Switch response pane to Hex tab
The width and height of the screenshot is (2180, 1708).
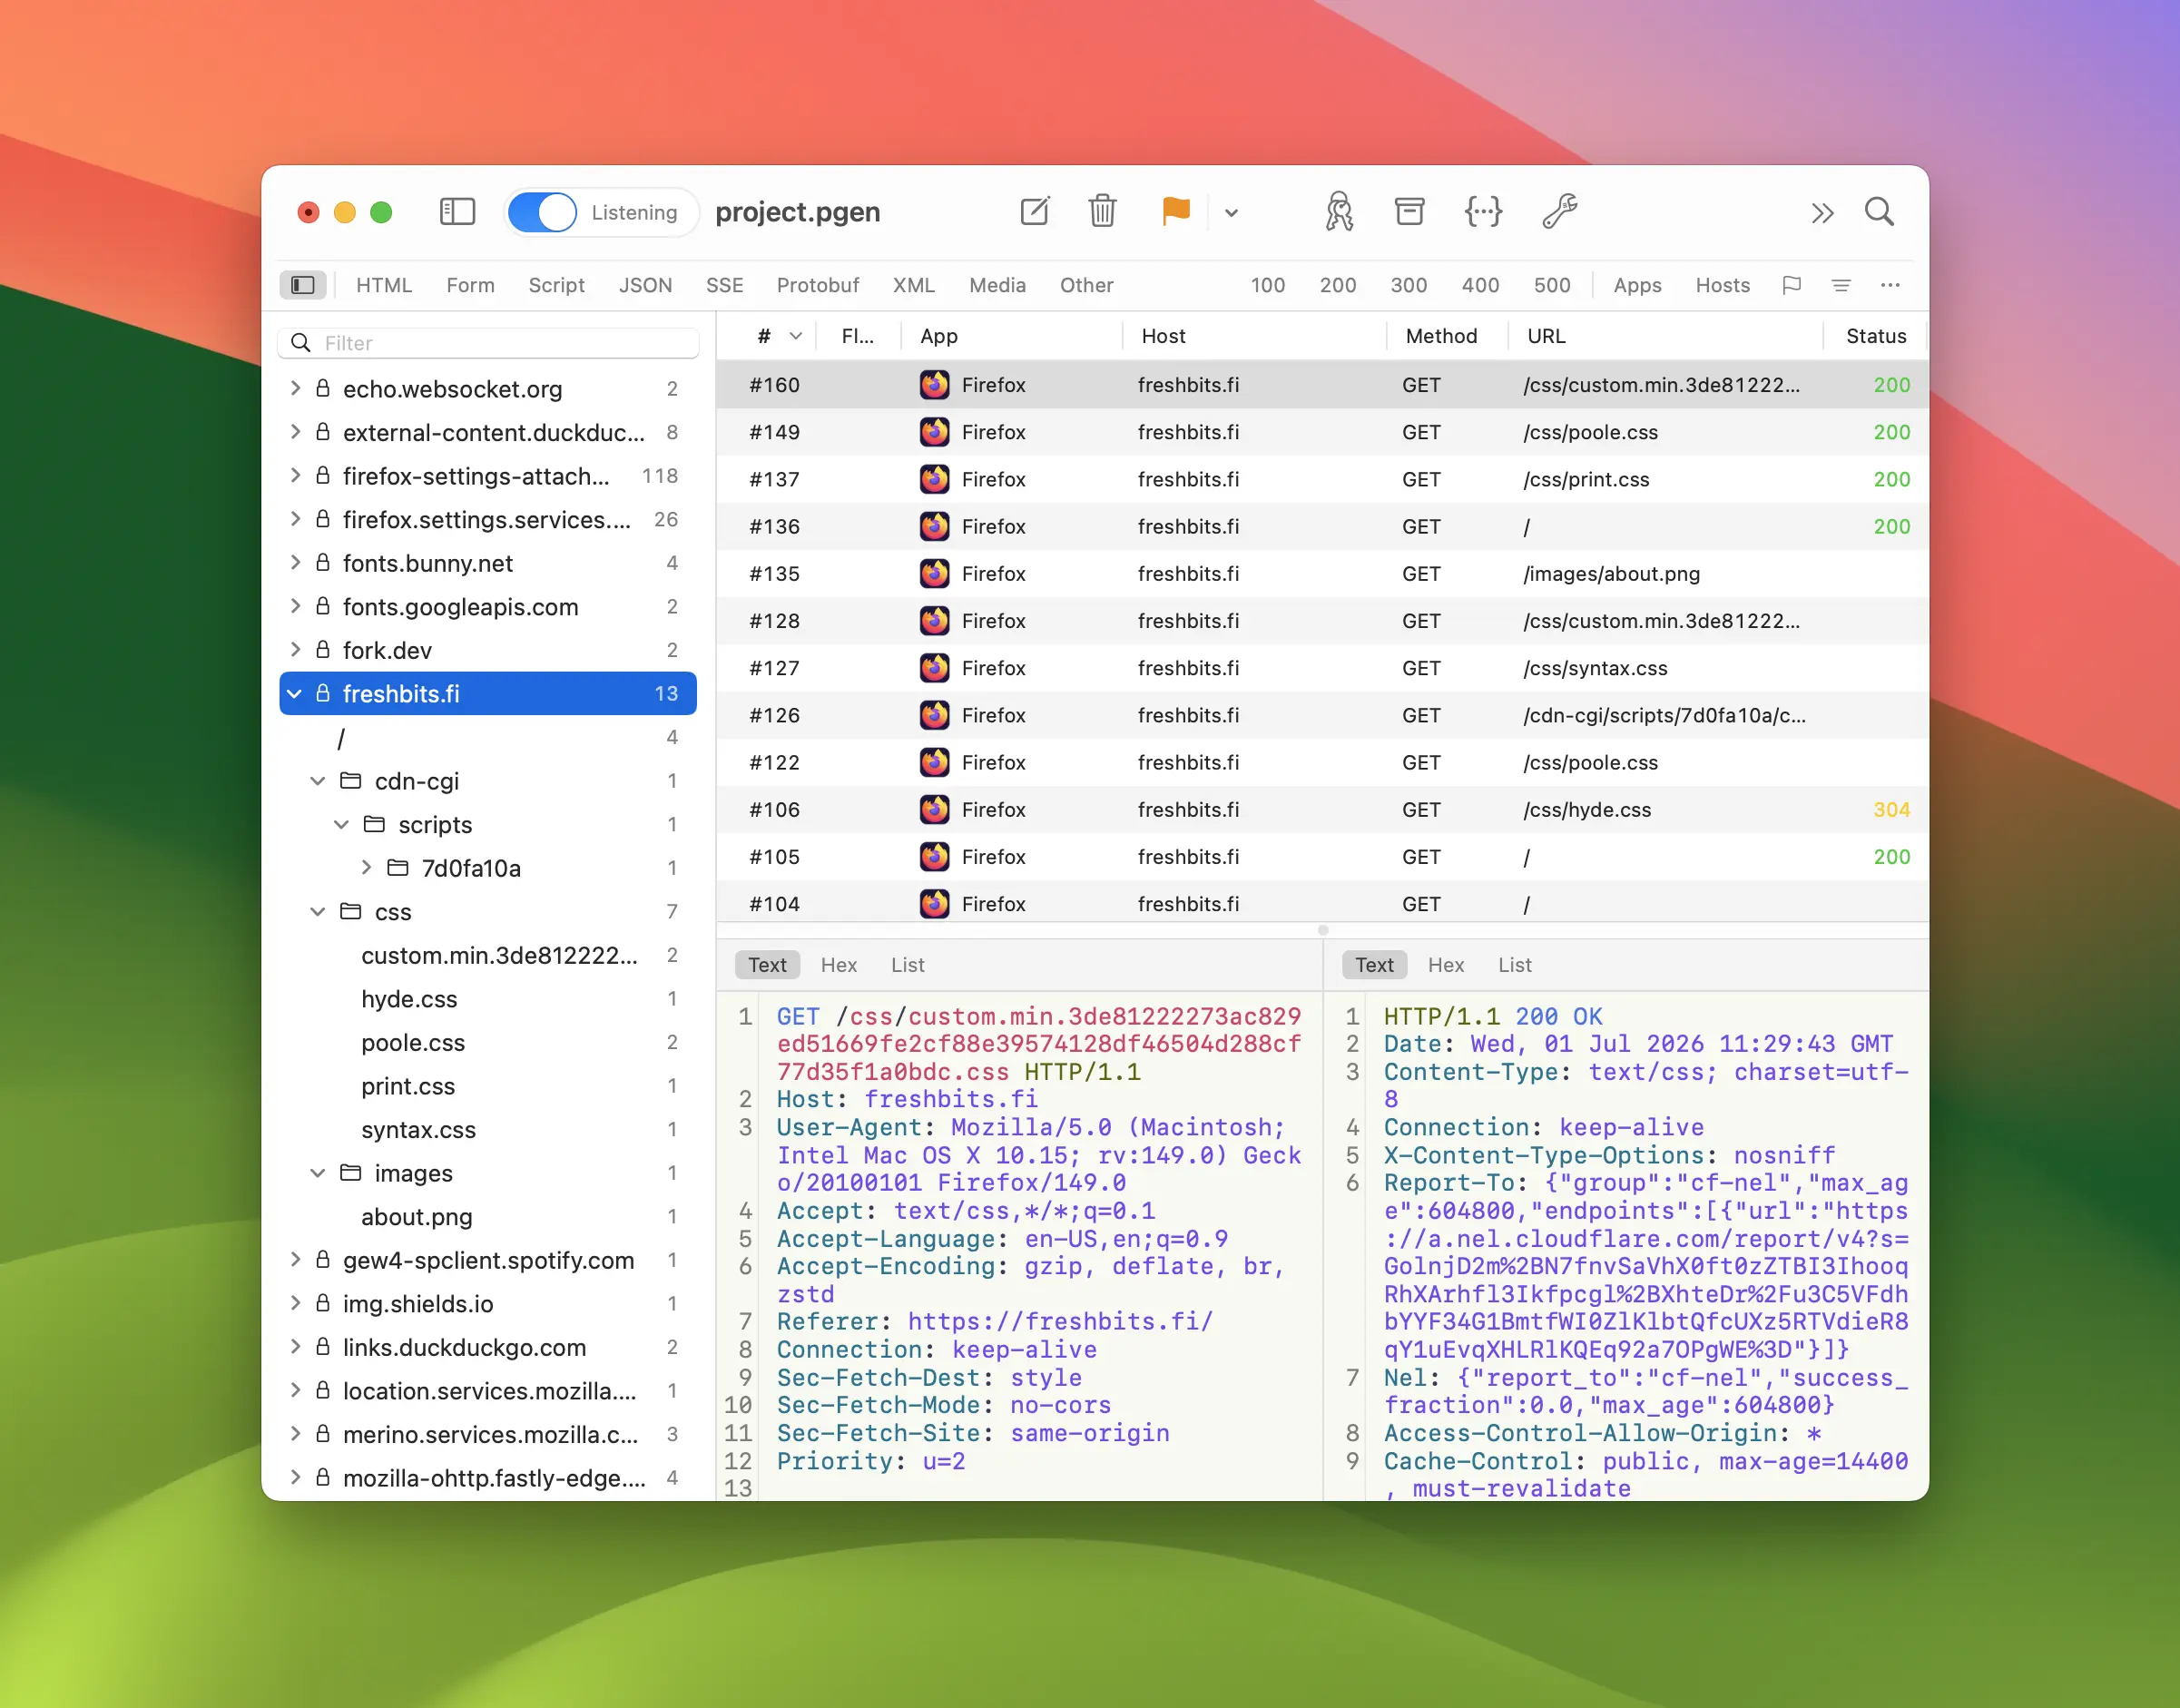1445,965
